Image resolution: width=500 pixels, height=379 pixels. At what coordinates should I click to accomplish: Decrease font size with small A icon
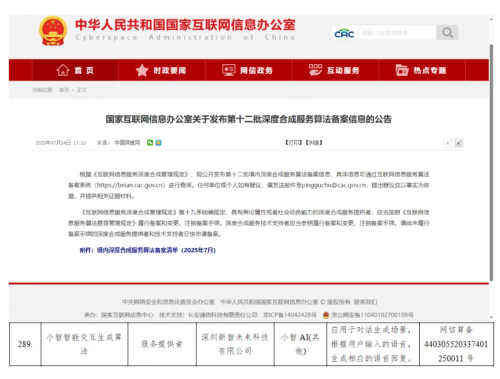(x=448, y=143)
